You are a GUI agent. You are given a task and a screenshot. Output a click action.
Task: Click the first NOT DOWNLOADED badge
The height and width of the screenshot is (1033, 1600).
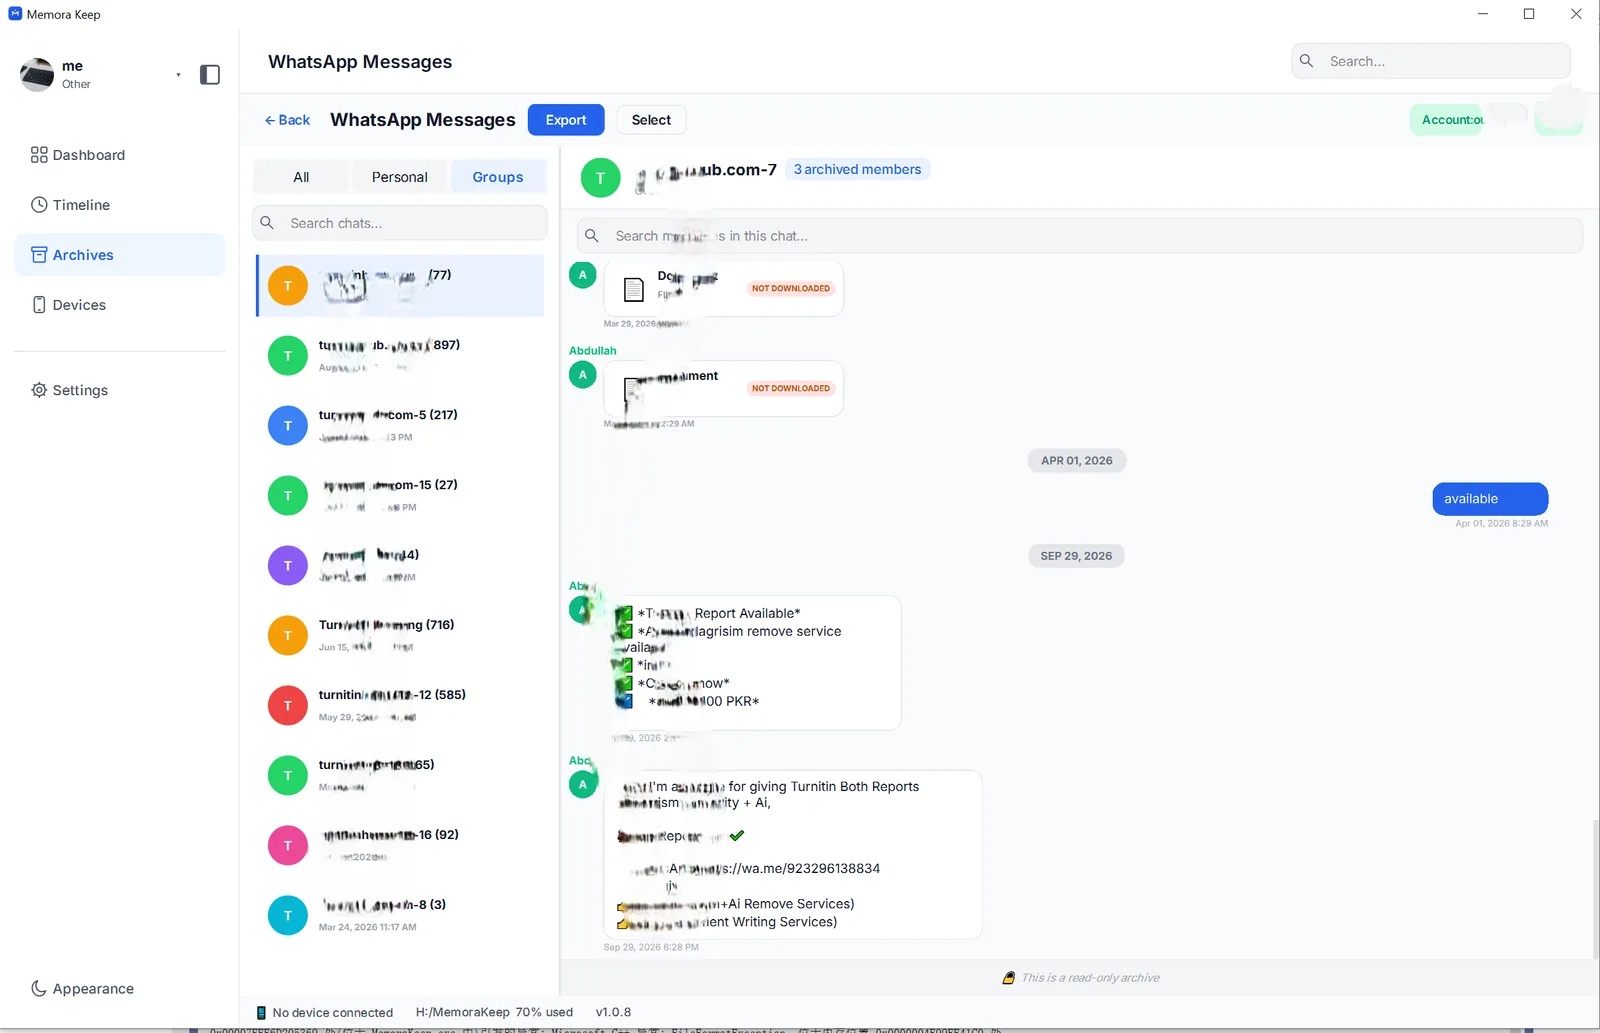coord(791,288)
